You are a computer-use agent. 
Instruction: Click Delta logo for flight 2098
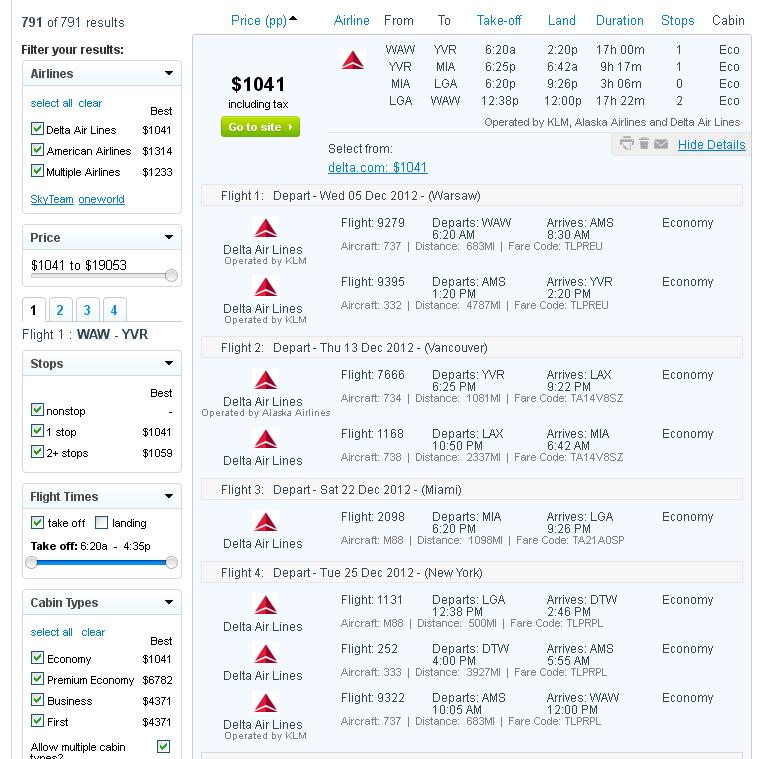266,522
